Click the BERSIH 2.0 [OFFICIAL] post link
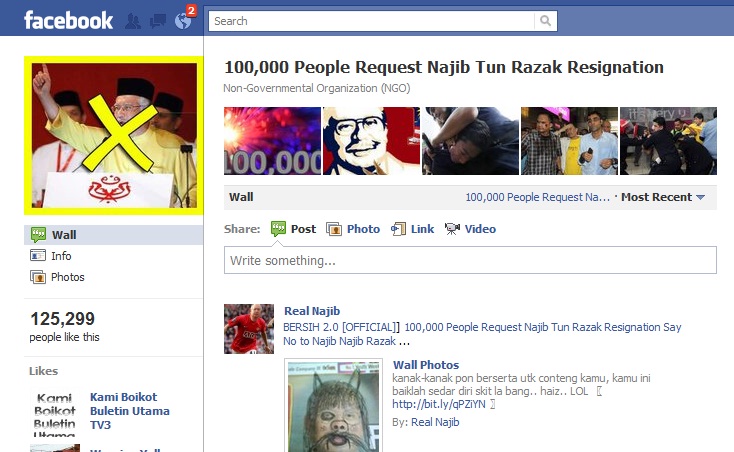Viewport: 734px width, 452px height. [342, 327]
